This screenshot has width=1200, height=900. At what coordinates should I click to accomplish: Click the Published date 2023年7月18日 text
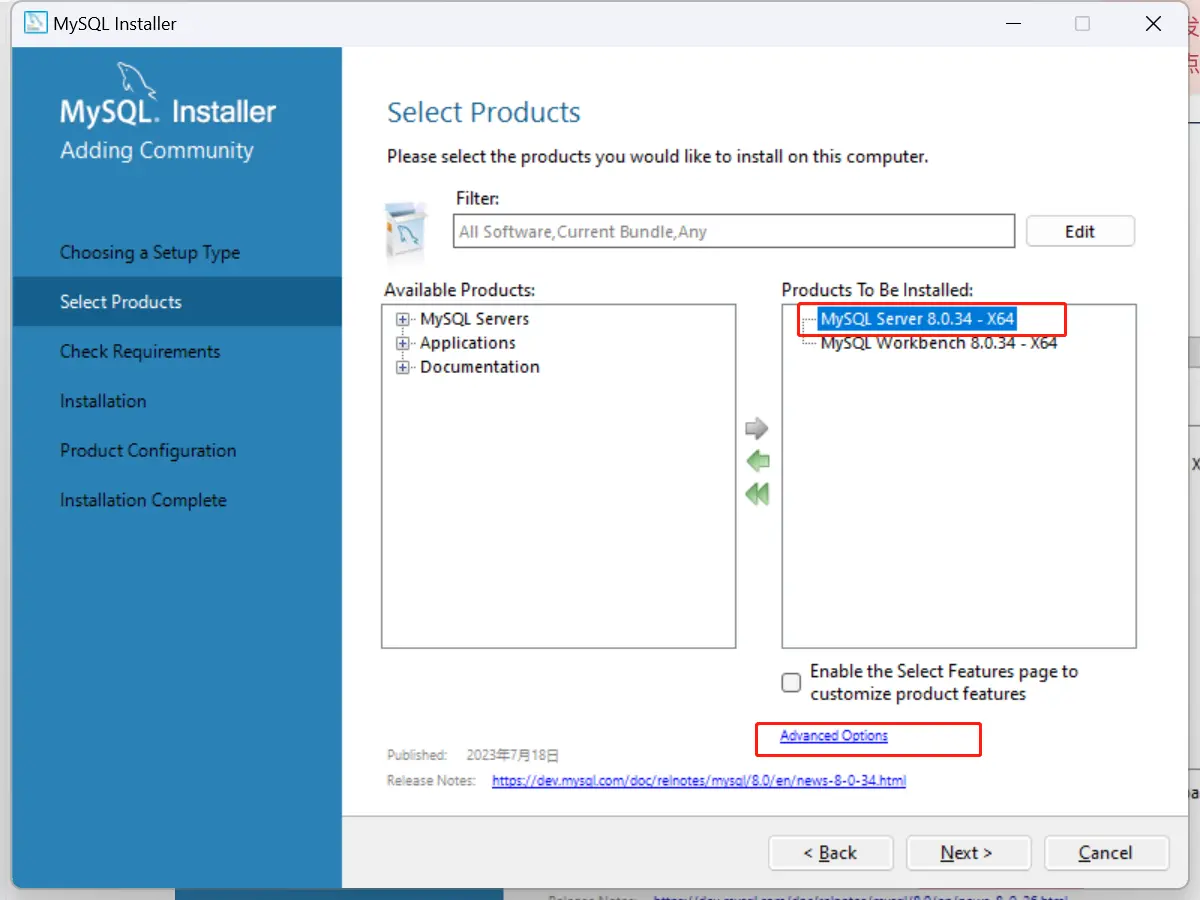tap(513, 755)
